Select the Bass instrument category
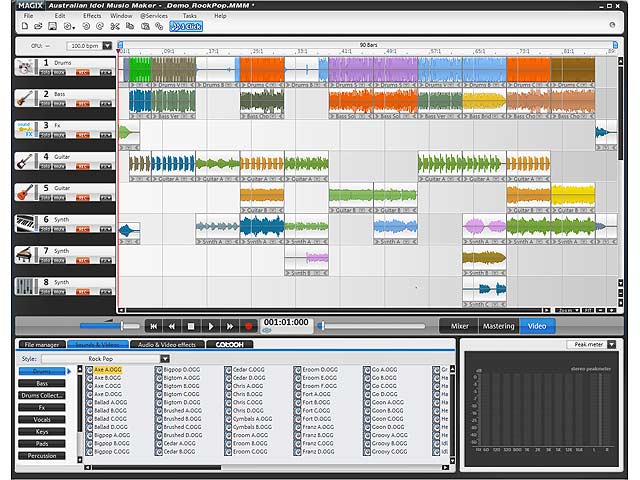 point(42,383)
